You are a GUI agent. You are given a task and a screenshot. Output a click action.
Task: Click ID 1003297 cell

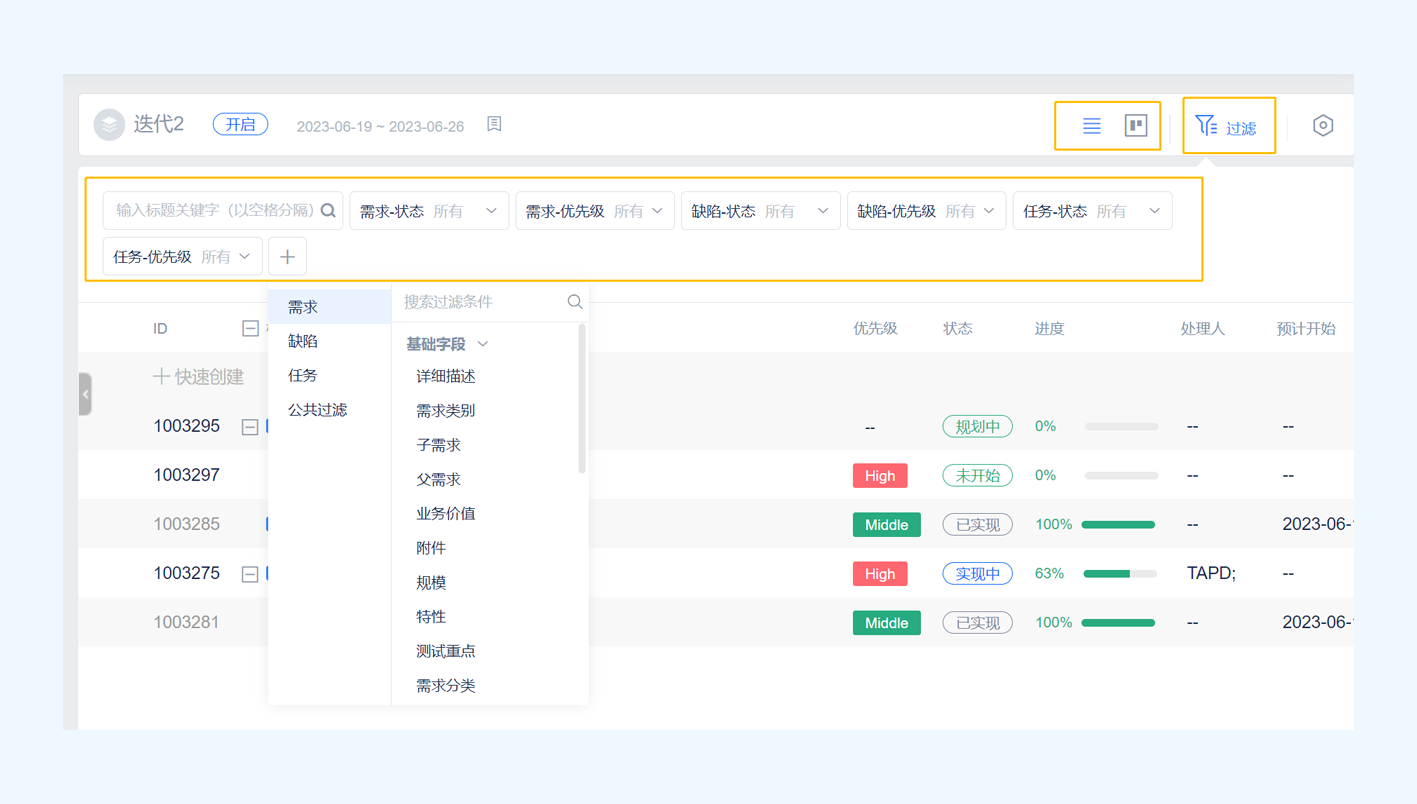coord(187,475)
